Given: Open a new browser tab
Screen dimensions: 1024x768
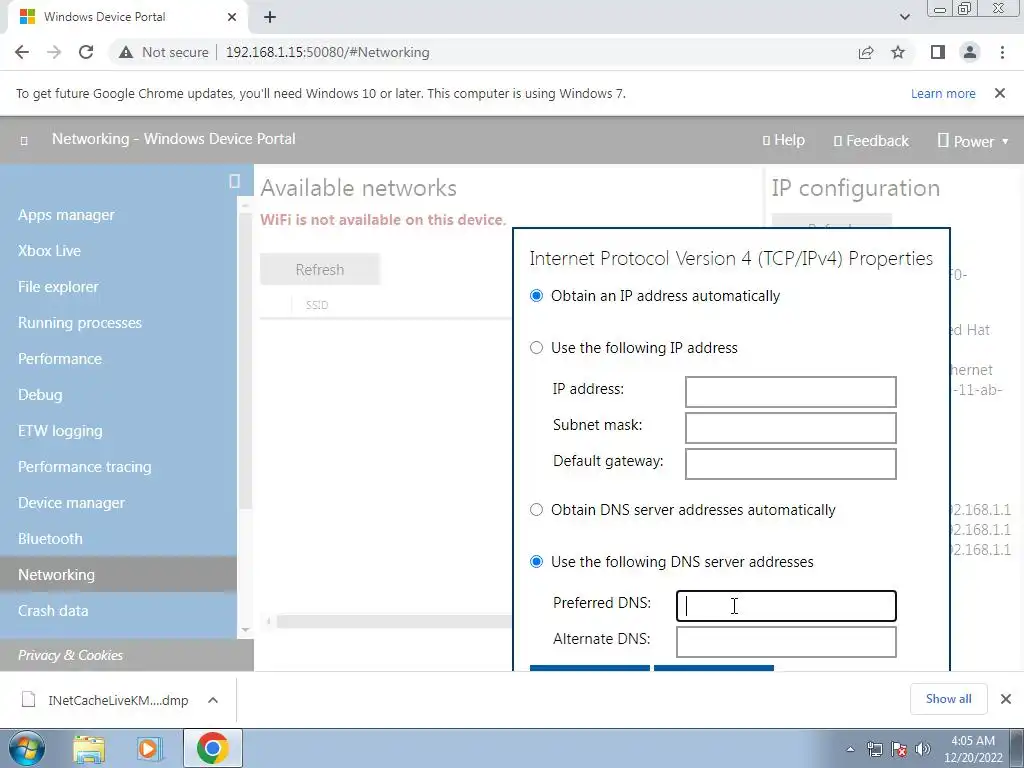Looking at the screenshot, I should 270,17.
